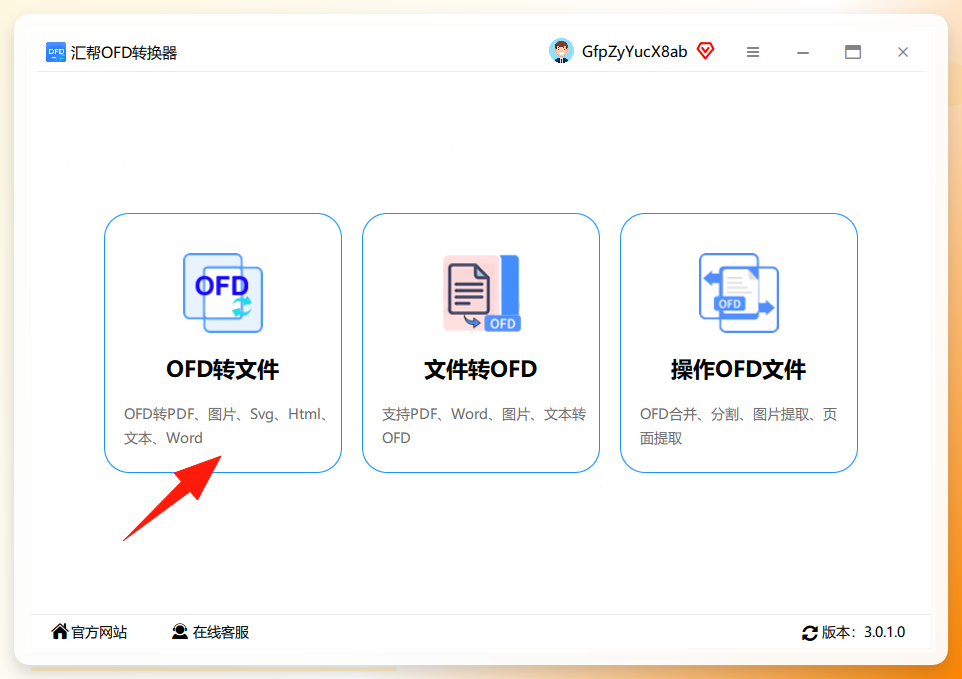Close the 汇帮OFD转换器 window
This screenshot has height=679, width=962.
click(x=902, y=52)
